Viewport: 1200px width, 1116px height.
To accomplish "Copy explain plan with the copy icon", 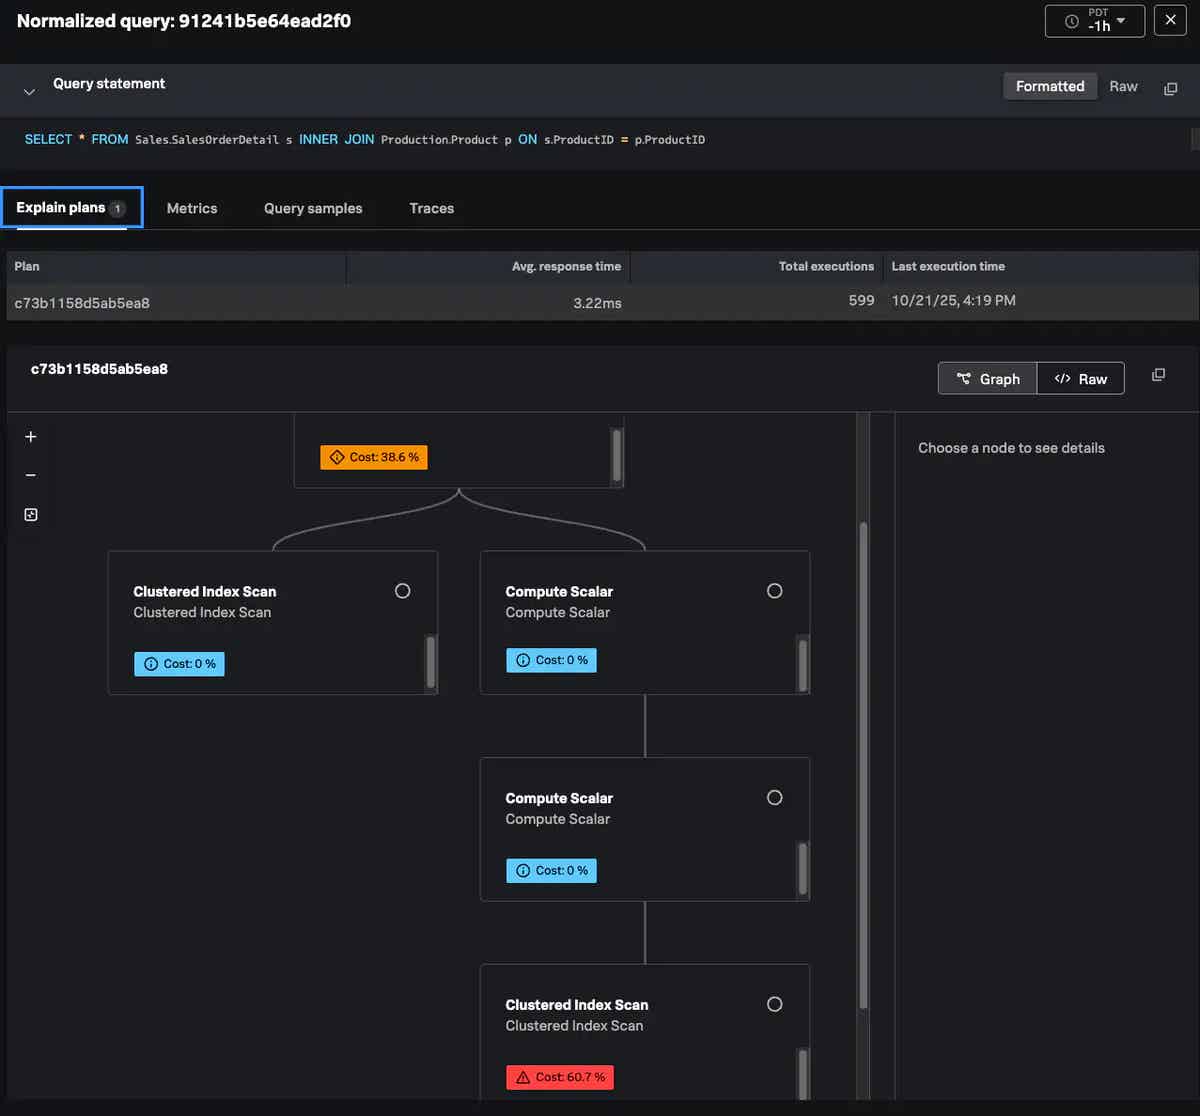I will coord(1158,375).
